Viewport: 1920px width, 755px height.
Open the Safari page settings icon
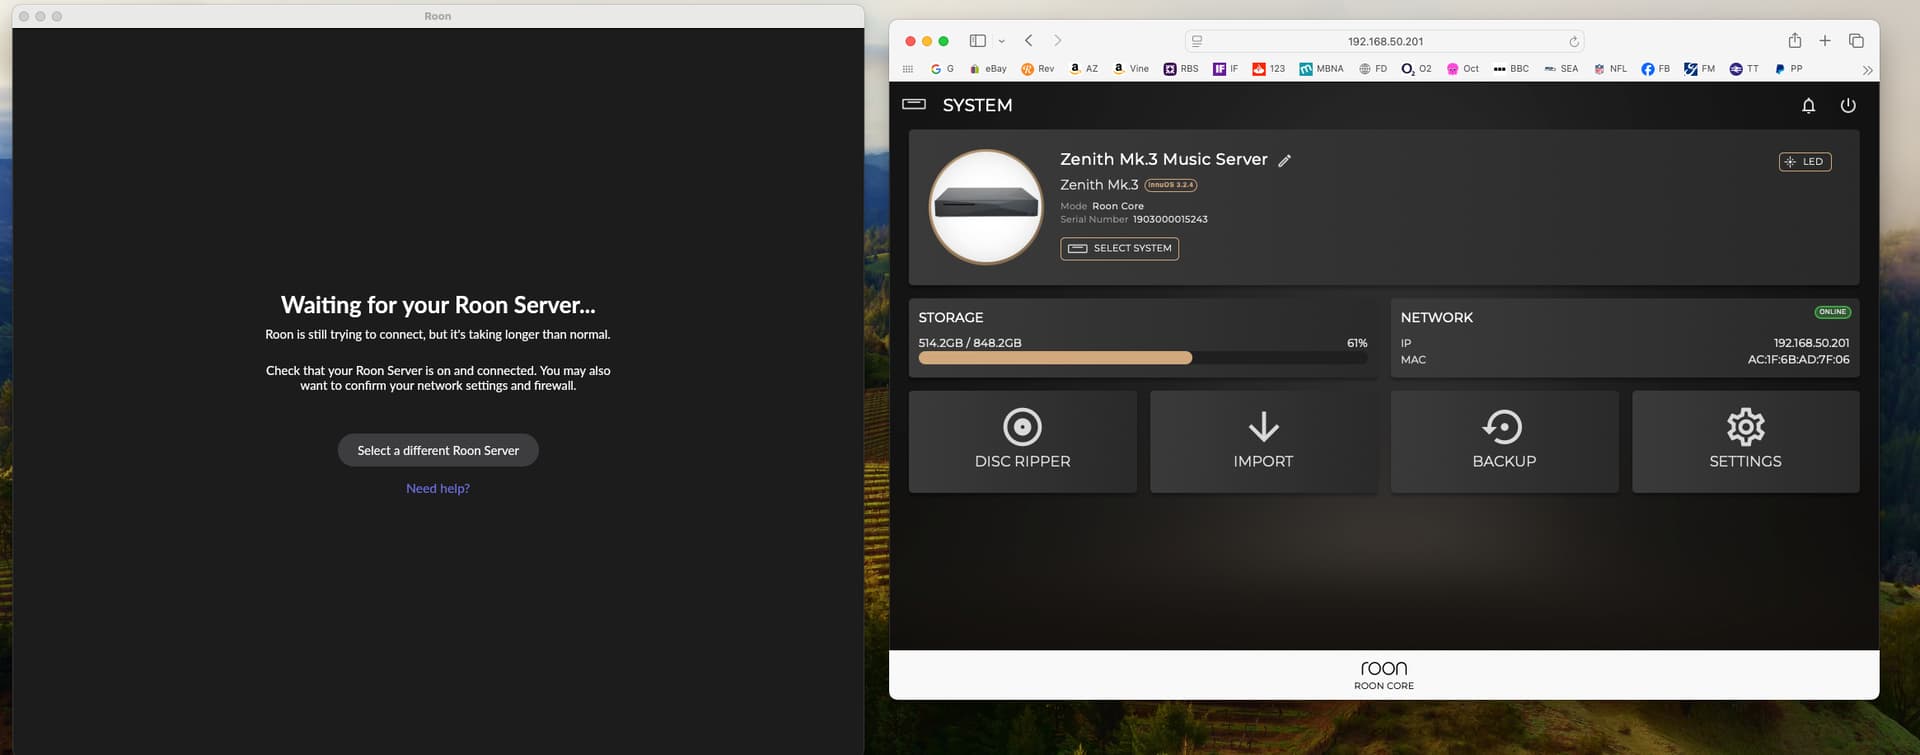pyautogui.click(x=1197, y=41)
